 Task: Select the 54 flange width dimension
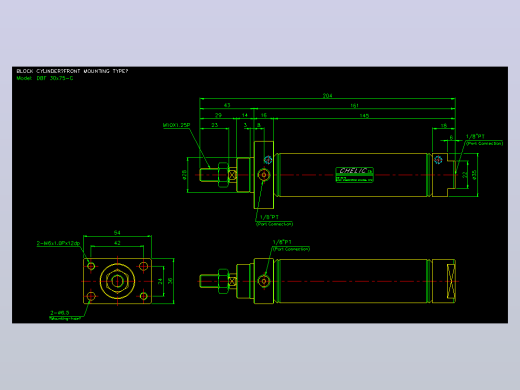(x=117, y=233)
